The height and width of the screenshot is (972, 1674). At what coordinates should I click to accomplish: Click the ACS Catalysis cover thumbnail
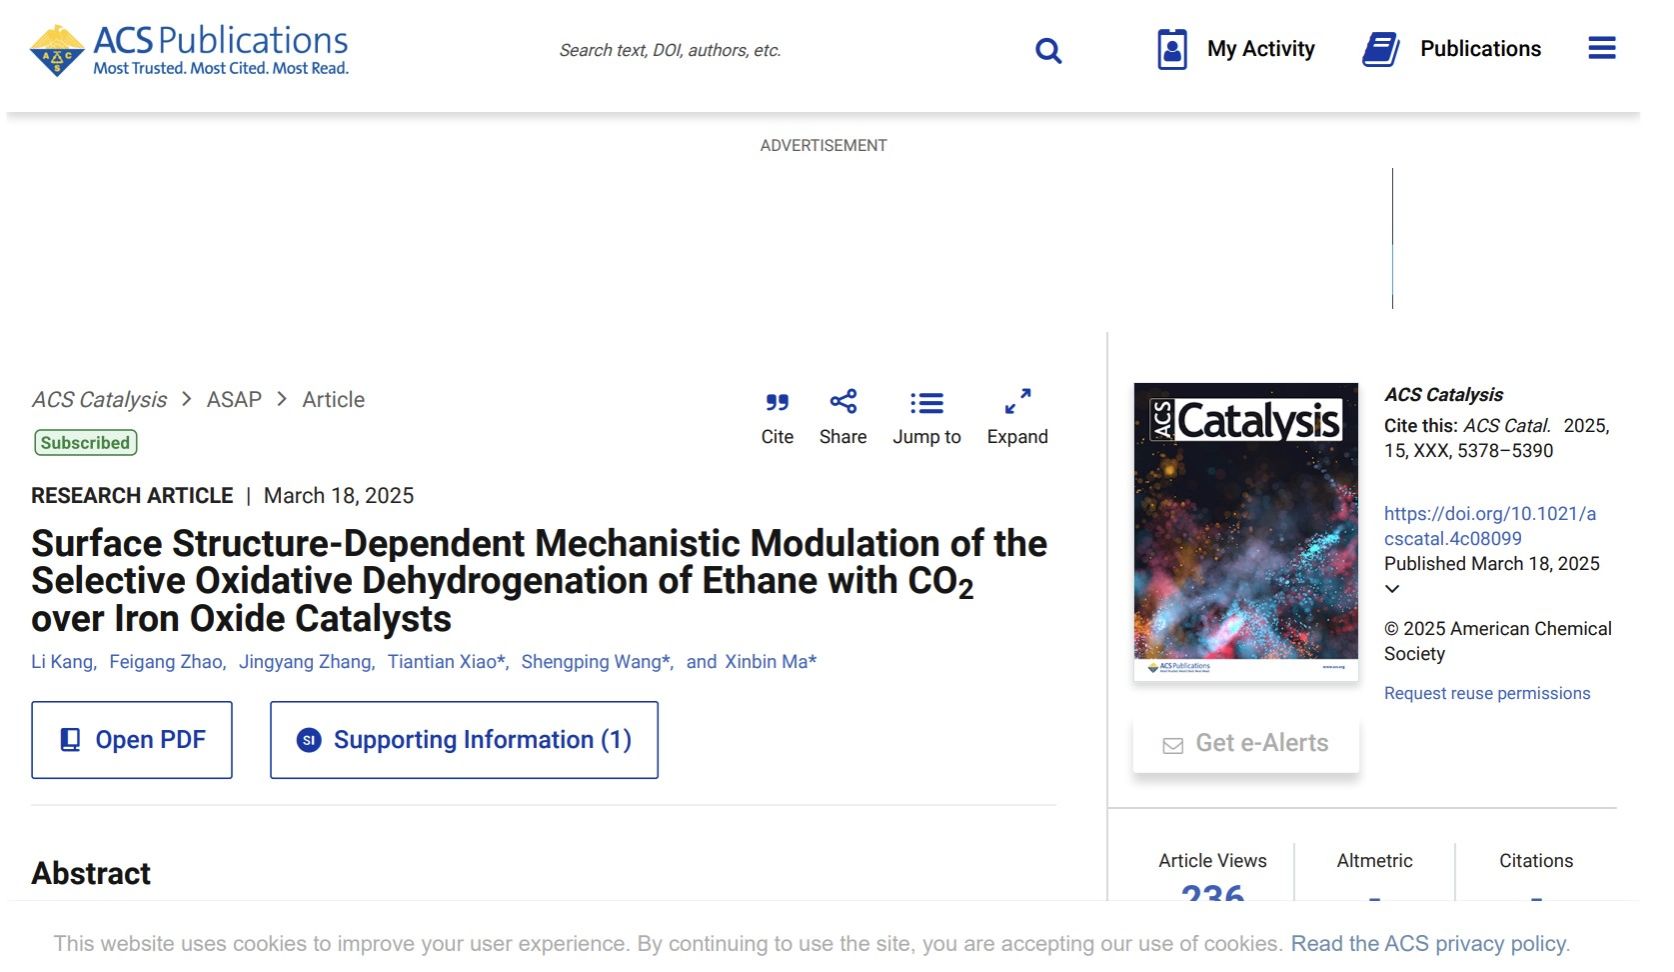1245,532
